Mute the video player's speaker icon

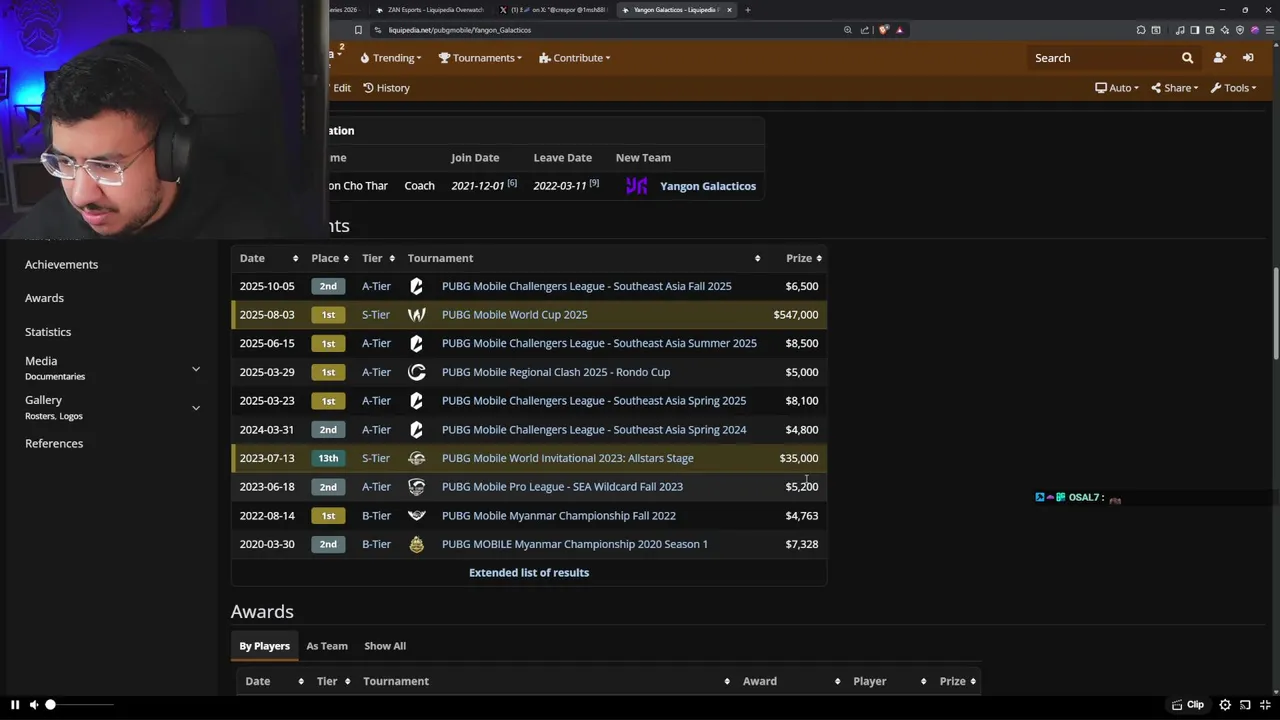point(34,705)
